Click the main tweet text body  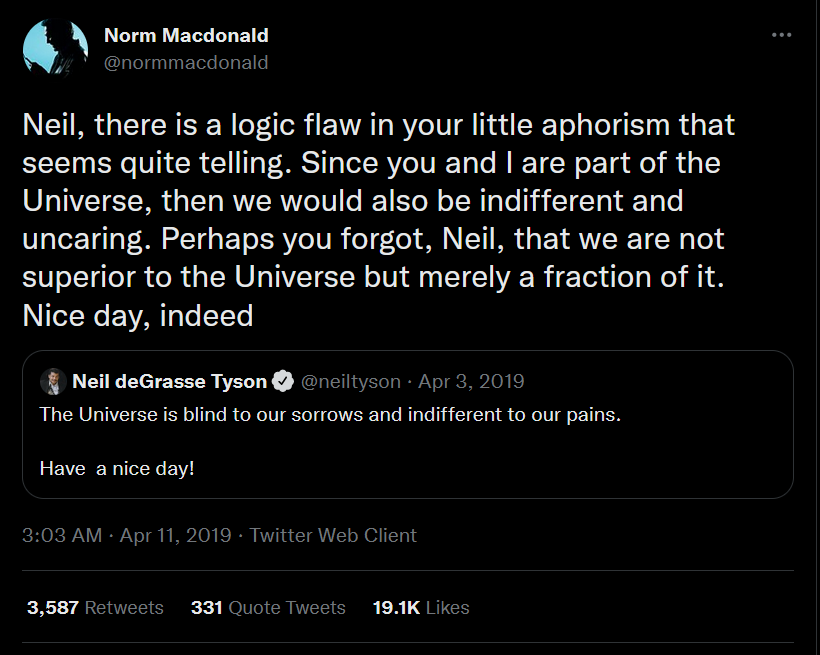[x=379, y=220]
